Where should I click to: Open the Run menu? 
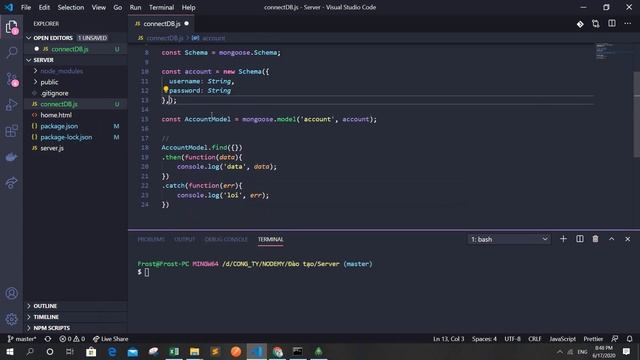click(x=135, y=7)
